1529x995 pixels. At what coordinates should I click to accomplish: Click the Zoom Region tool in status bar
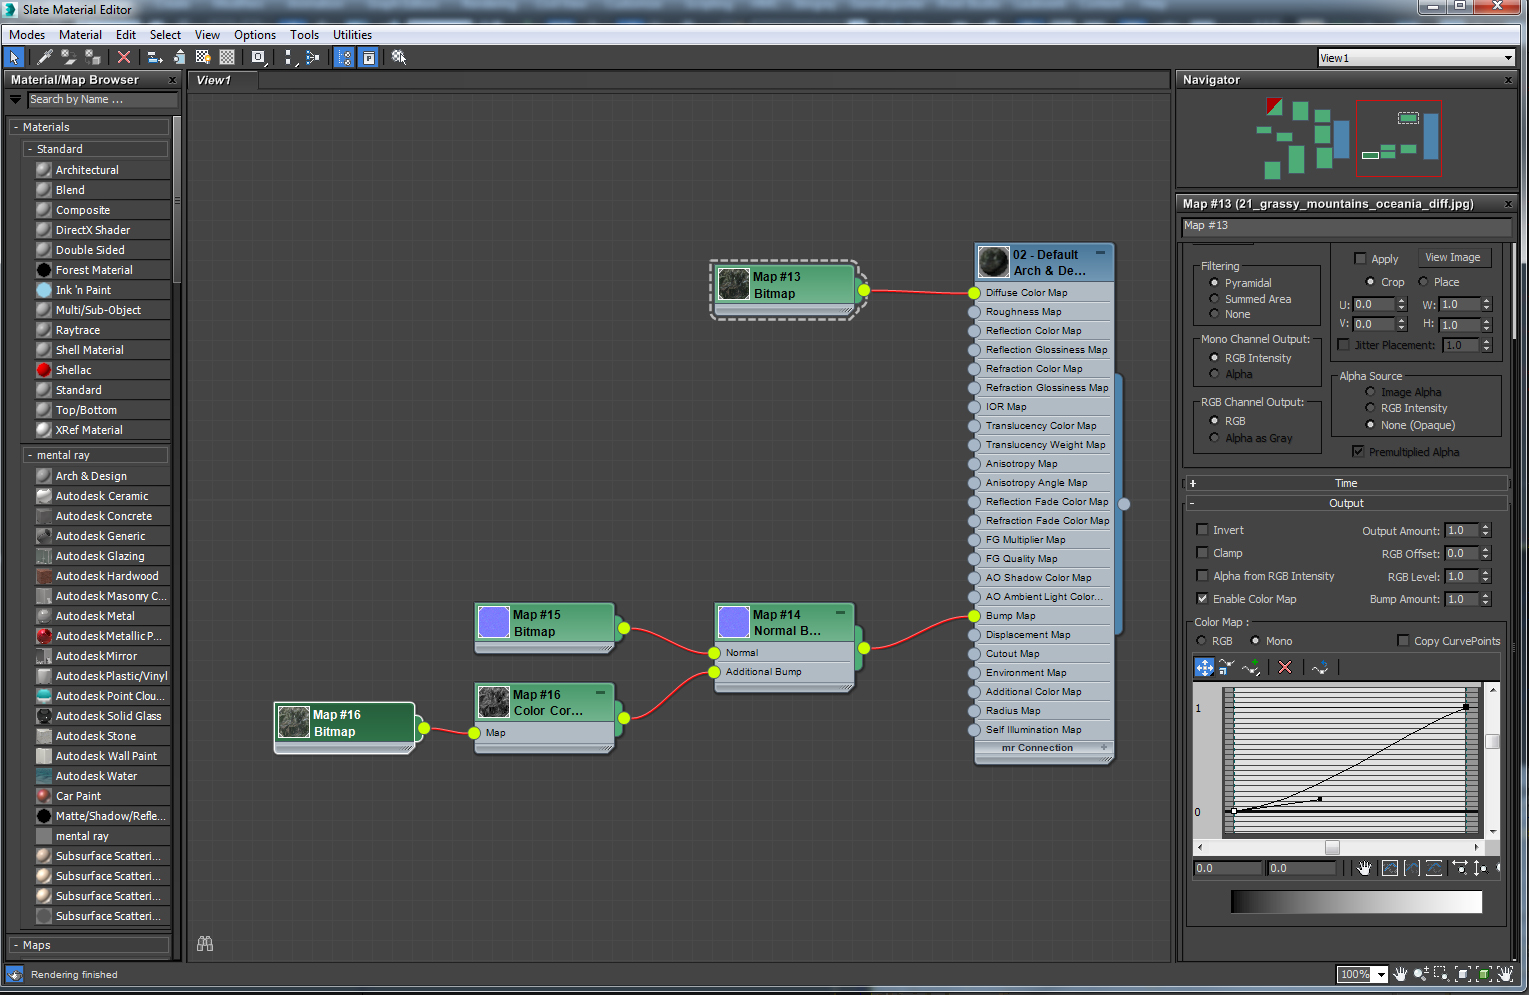click(x=1441, y=974)
